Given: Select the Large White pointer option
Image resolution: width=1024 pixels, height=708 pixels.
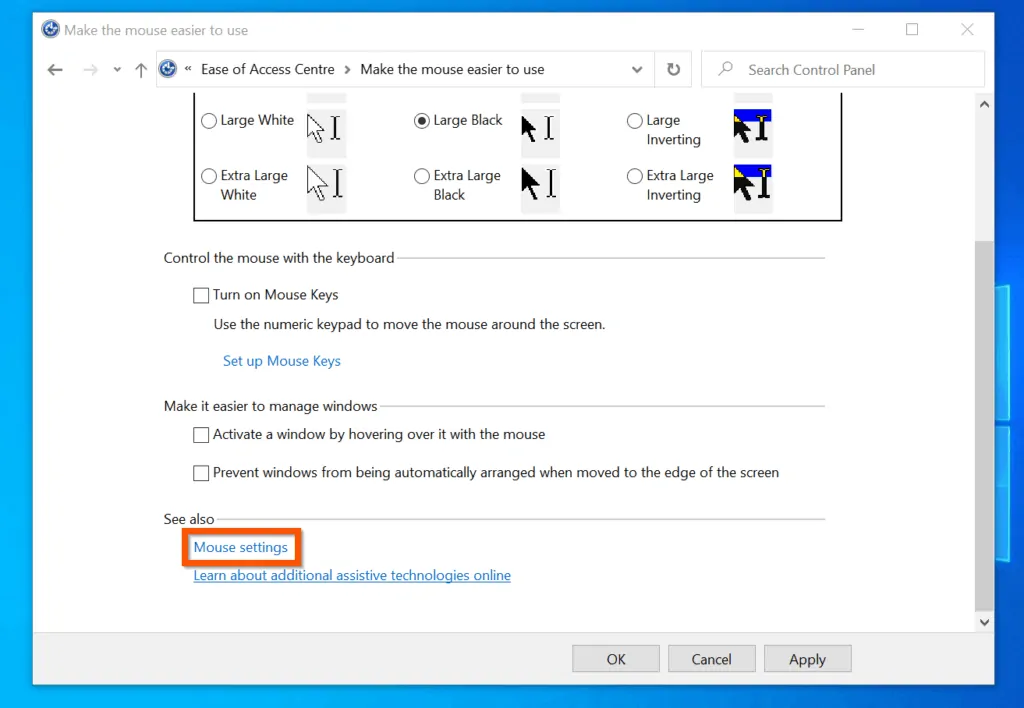Looking at the screenshot, I should (209, 121).
